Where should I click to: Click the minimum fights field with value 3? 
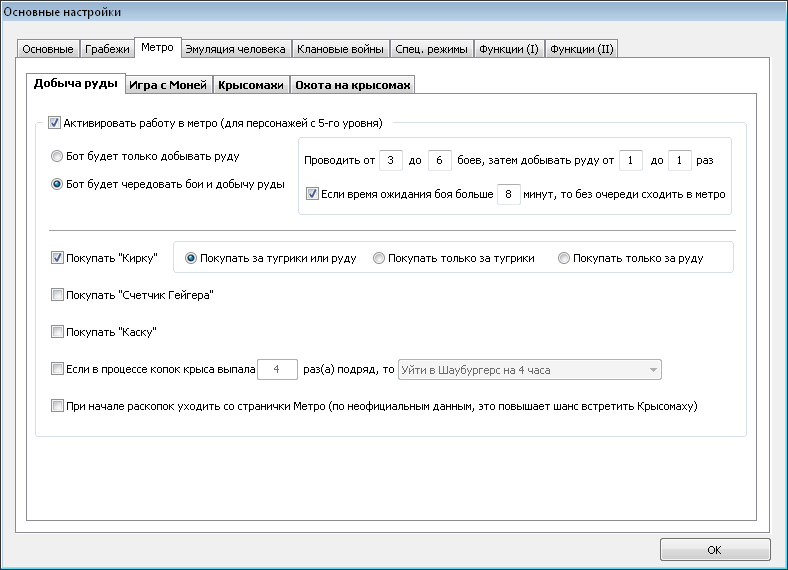[390, 160]
